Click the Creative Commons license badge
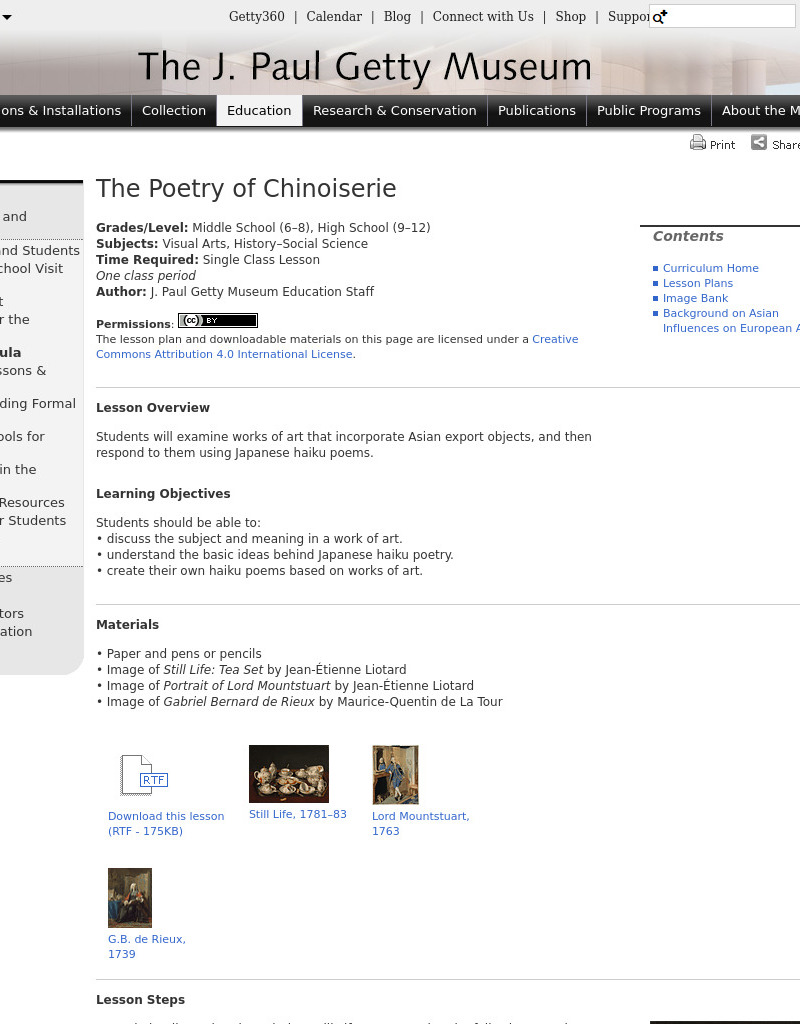 (x=217, y=320)
